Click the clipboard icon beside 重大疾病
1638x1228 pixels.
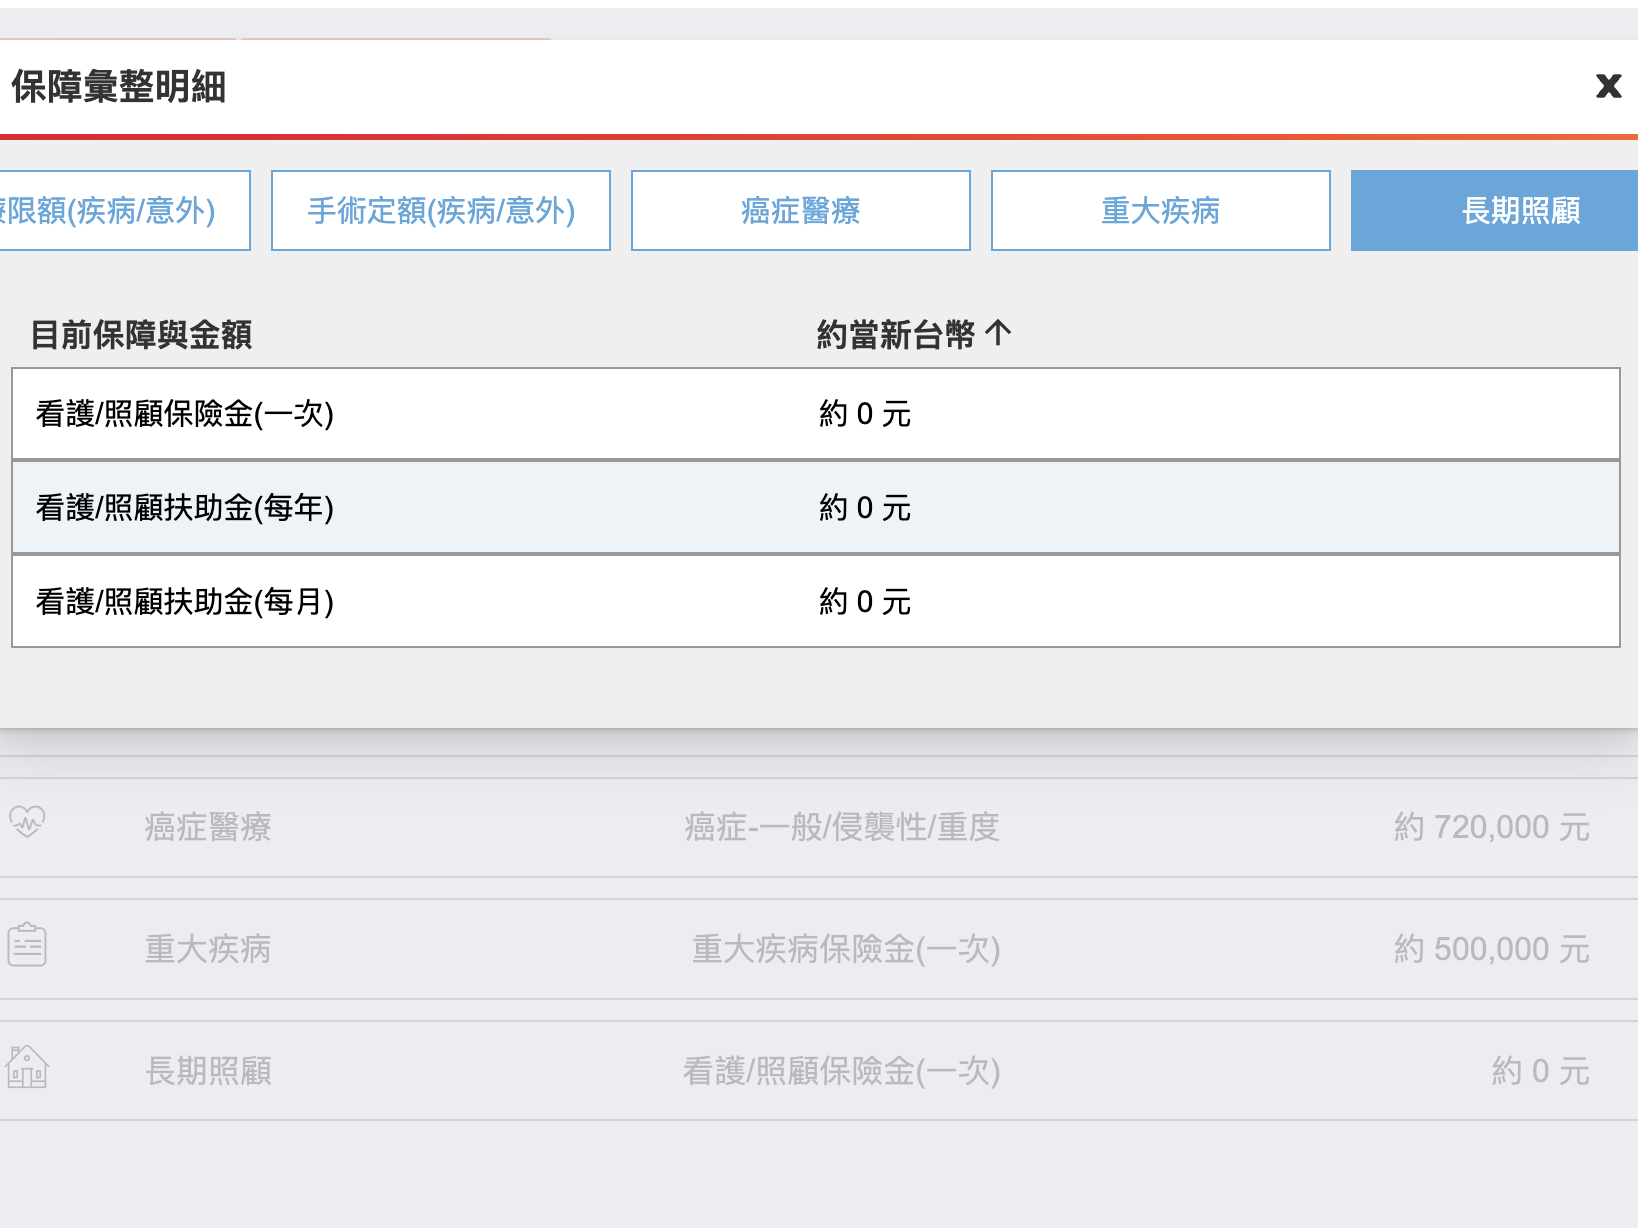[x=27, y=945]
